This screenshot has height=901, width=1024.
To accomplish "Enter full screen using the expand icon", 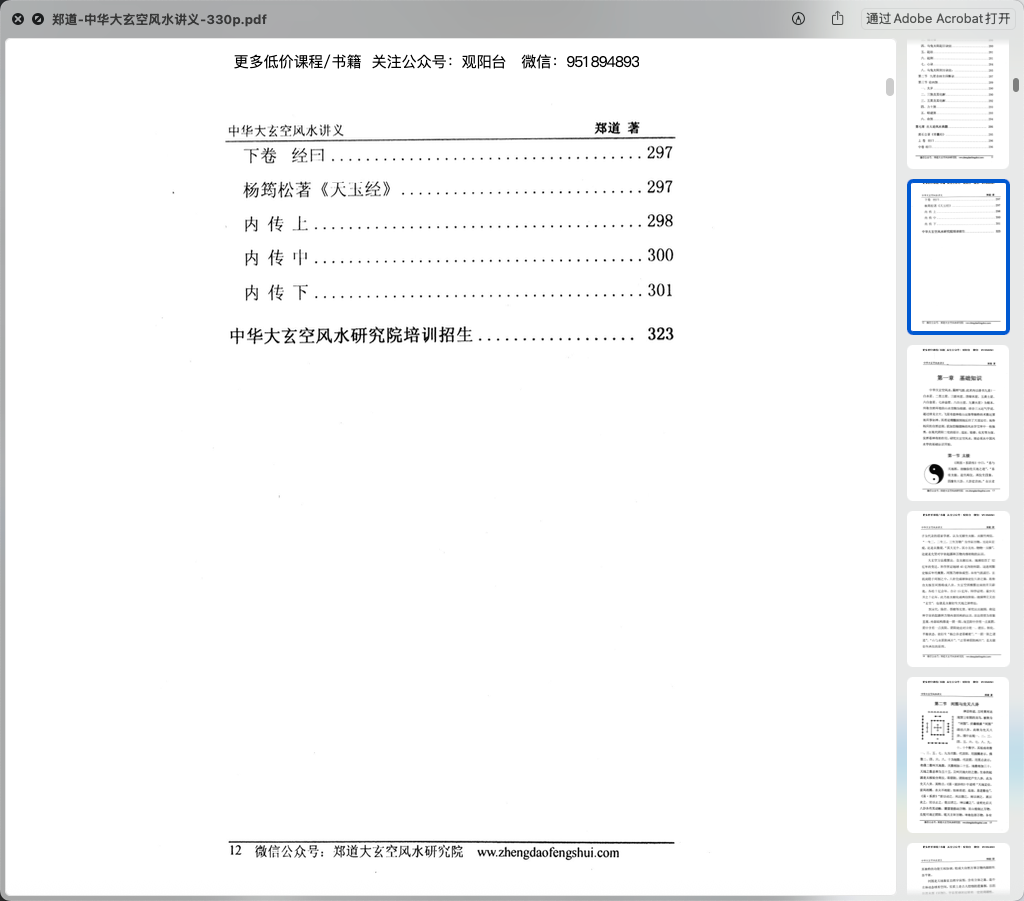I will pyautogui.click(x=38, y=19).
